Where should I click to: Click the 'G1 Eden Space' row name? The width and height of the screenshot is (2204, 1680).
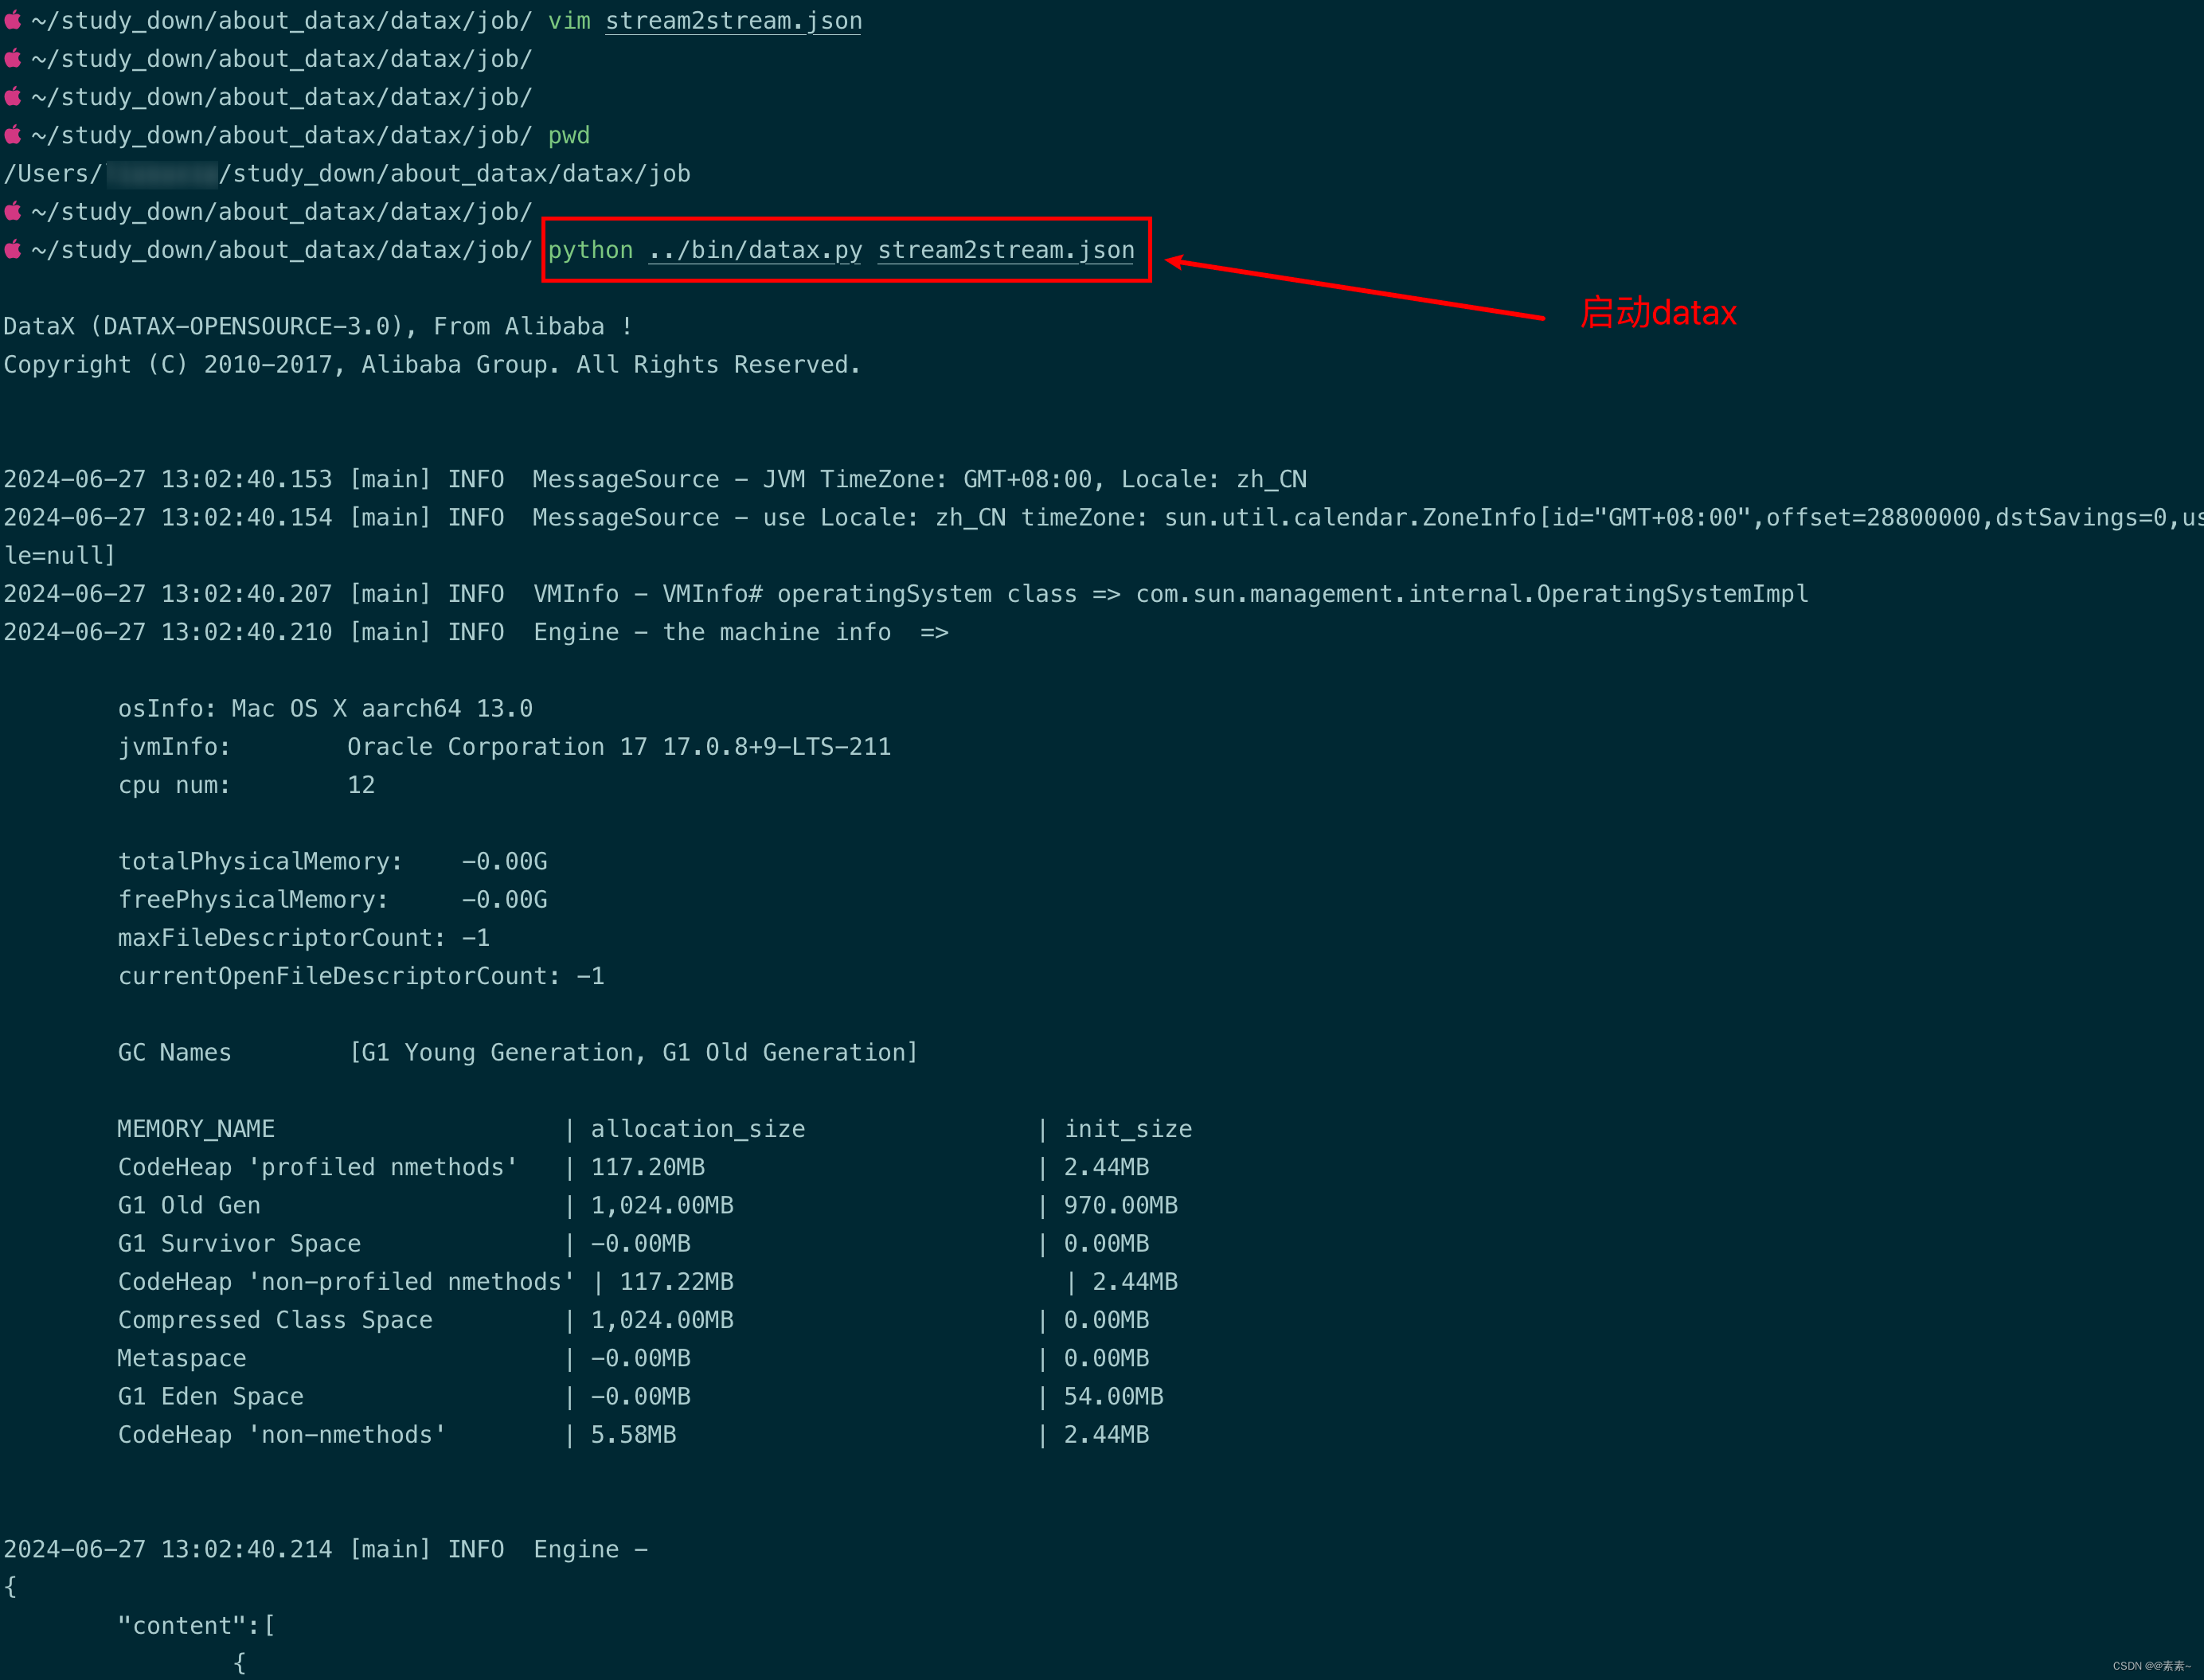pos(211,1397)
